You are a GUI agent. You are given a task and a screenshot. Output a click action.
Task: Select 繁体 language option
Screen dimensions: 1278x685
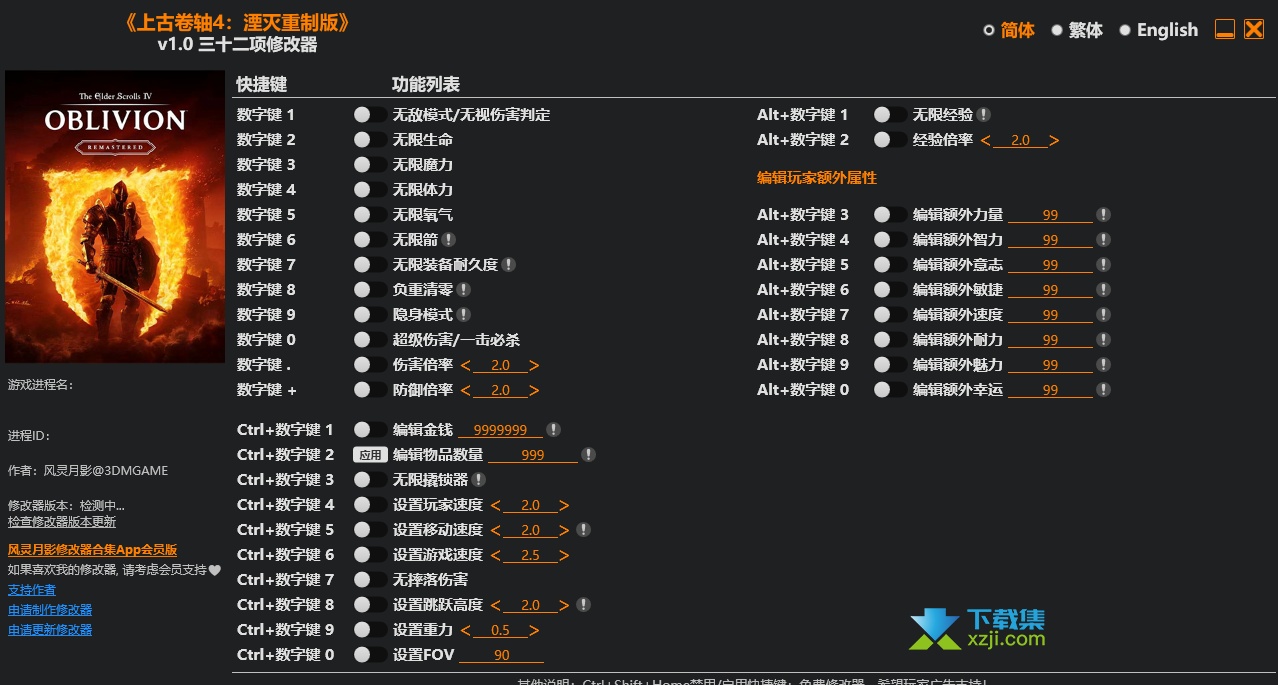1077,30
